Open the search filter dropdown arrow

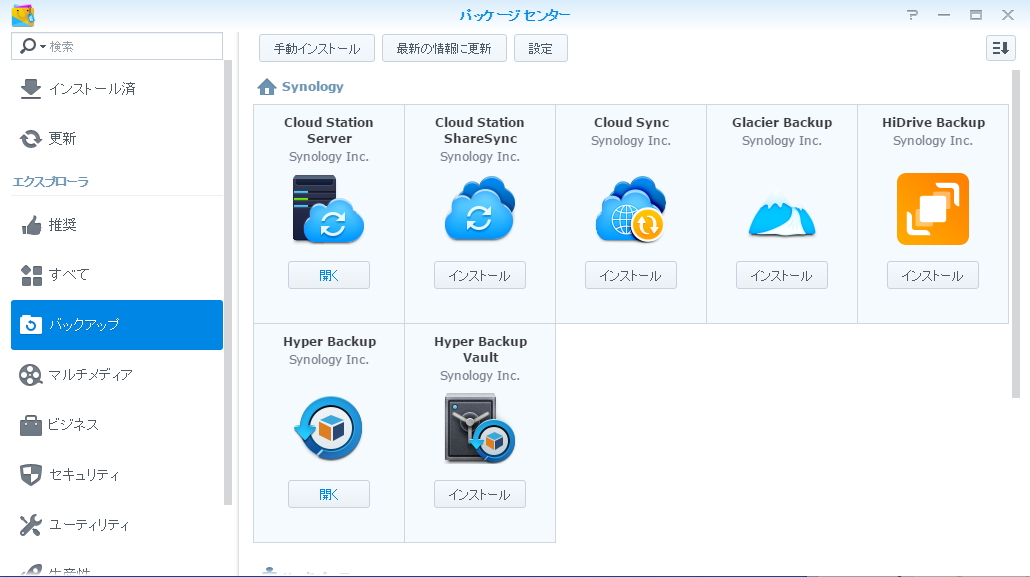43,47
